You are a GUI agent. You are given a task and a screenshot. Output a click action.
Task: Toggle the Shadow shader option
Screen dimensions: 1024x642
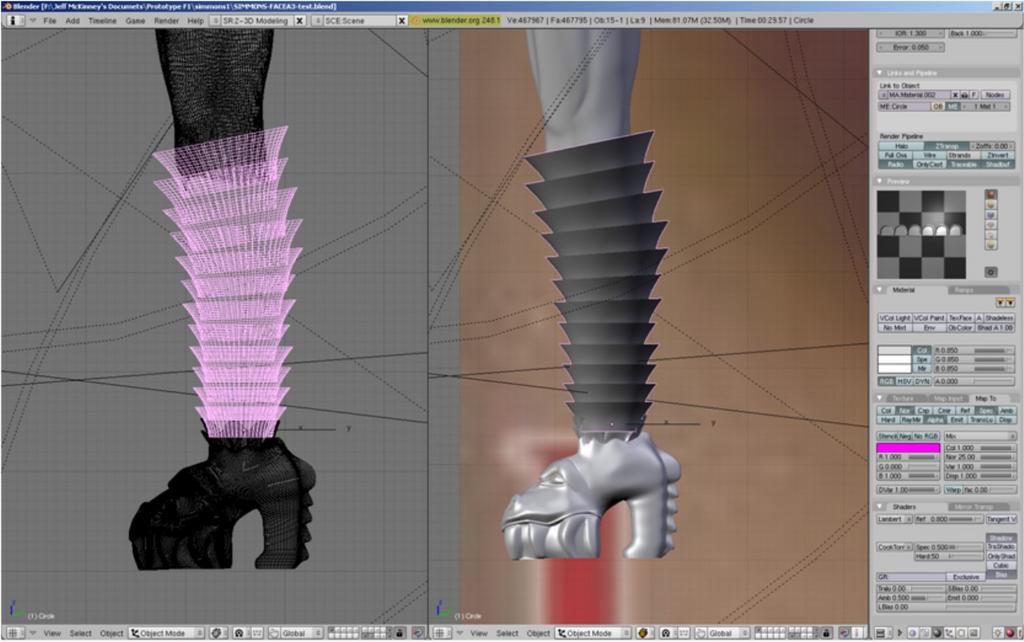pos(1000,538)
